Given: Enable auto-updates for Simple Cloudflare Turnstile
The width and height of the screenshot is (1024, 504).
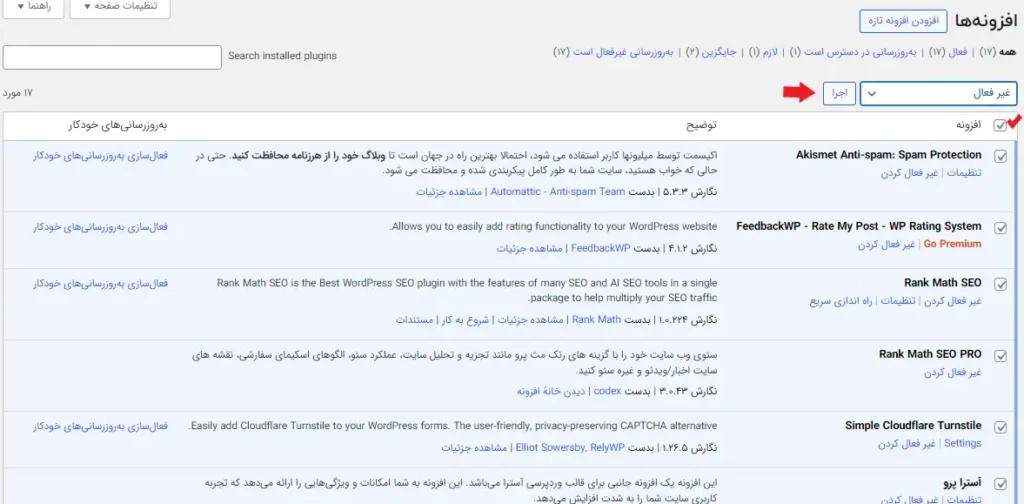Looking at the screenshot, I should click(x=100, y=426).
